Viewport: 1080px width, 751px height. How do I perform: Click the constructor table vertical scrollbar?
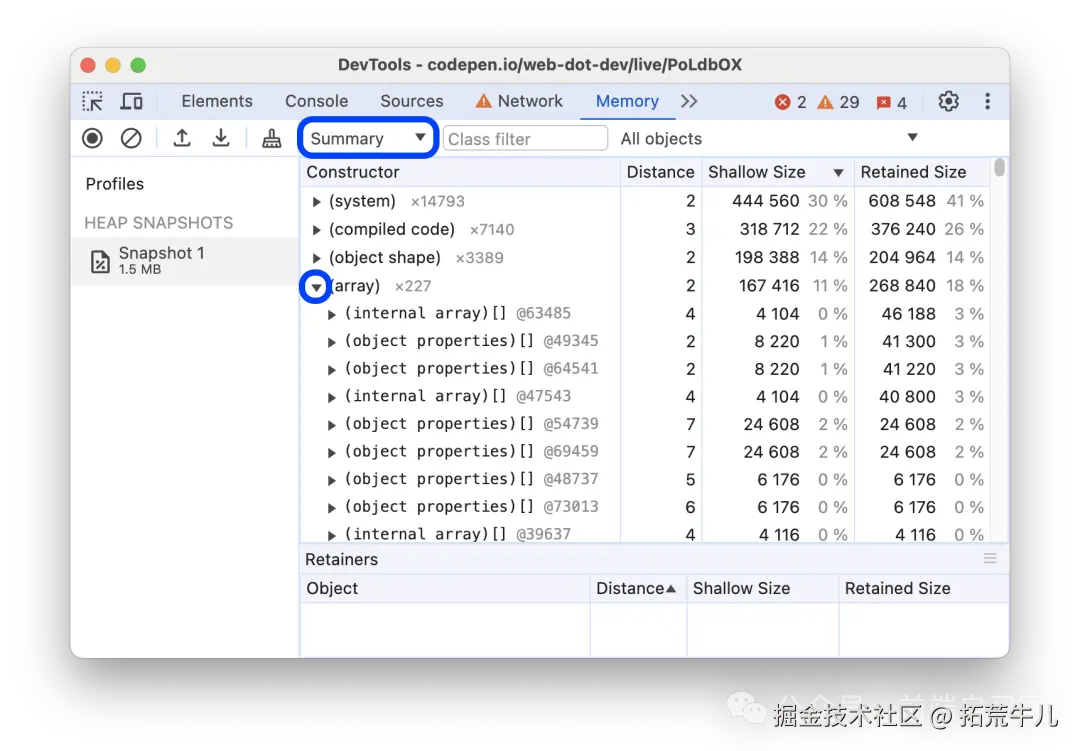coord(999,167)
